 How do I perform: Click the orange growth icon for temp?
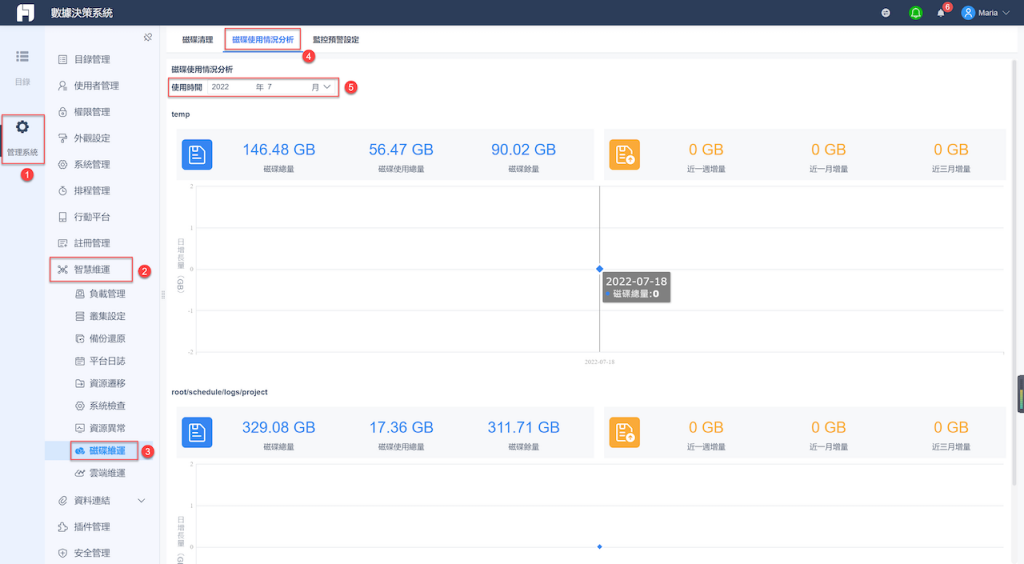coord(624,155)
